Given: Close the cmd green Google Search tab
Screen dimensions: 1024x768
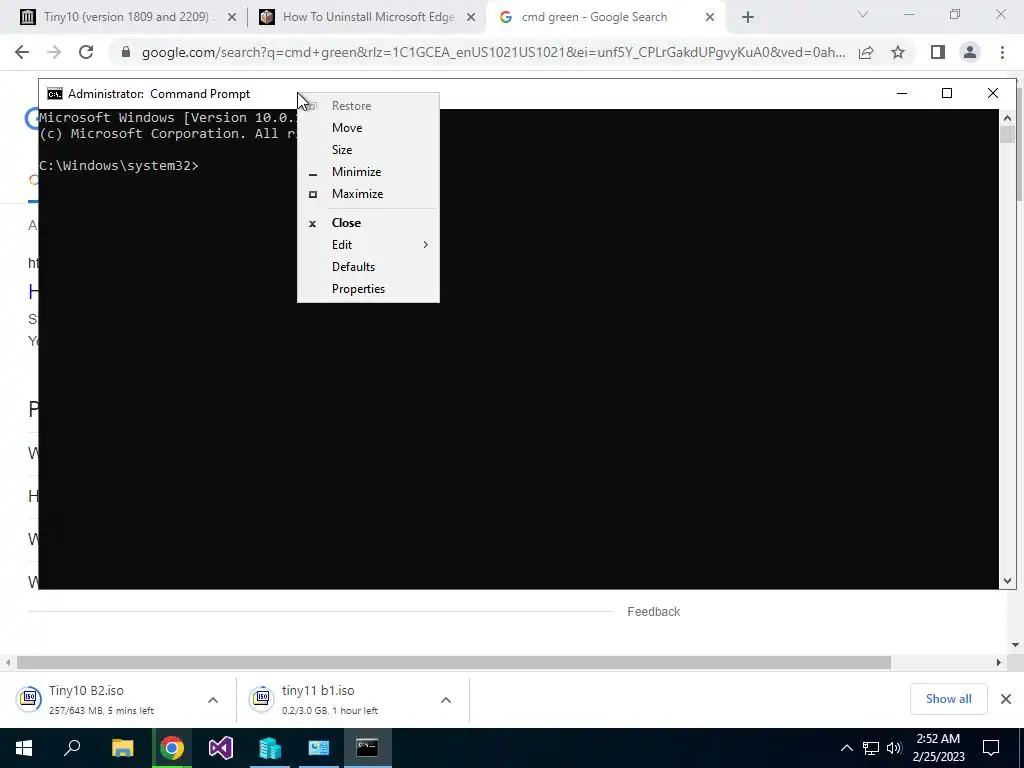Looking at the screenshot, I should pos(710,18).
